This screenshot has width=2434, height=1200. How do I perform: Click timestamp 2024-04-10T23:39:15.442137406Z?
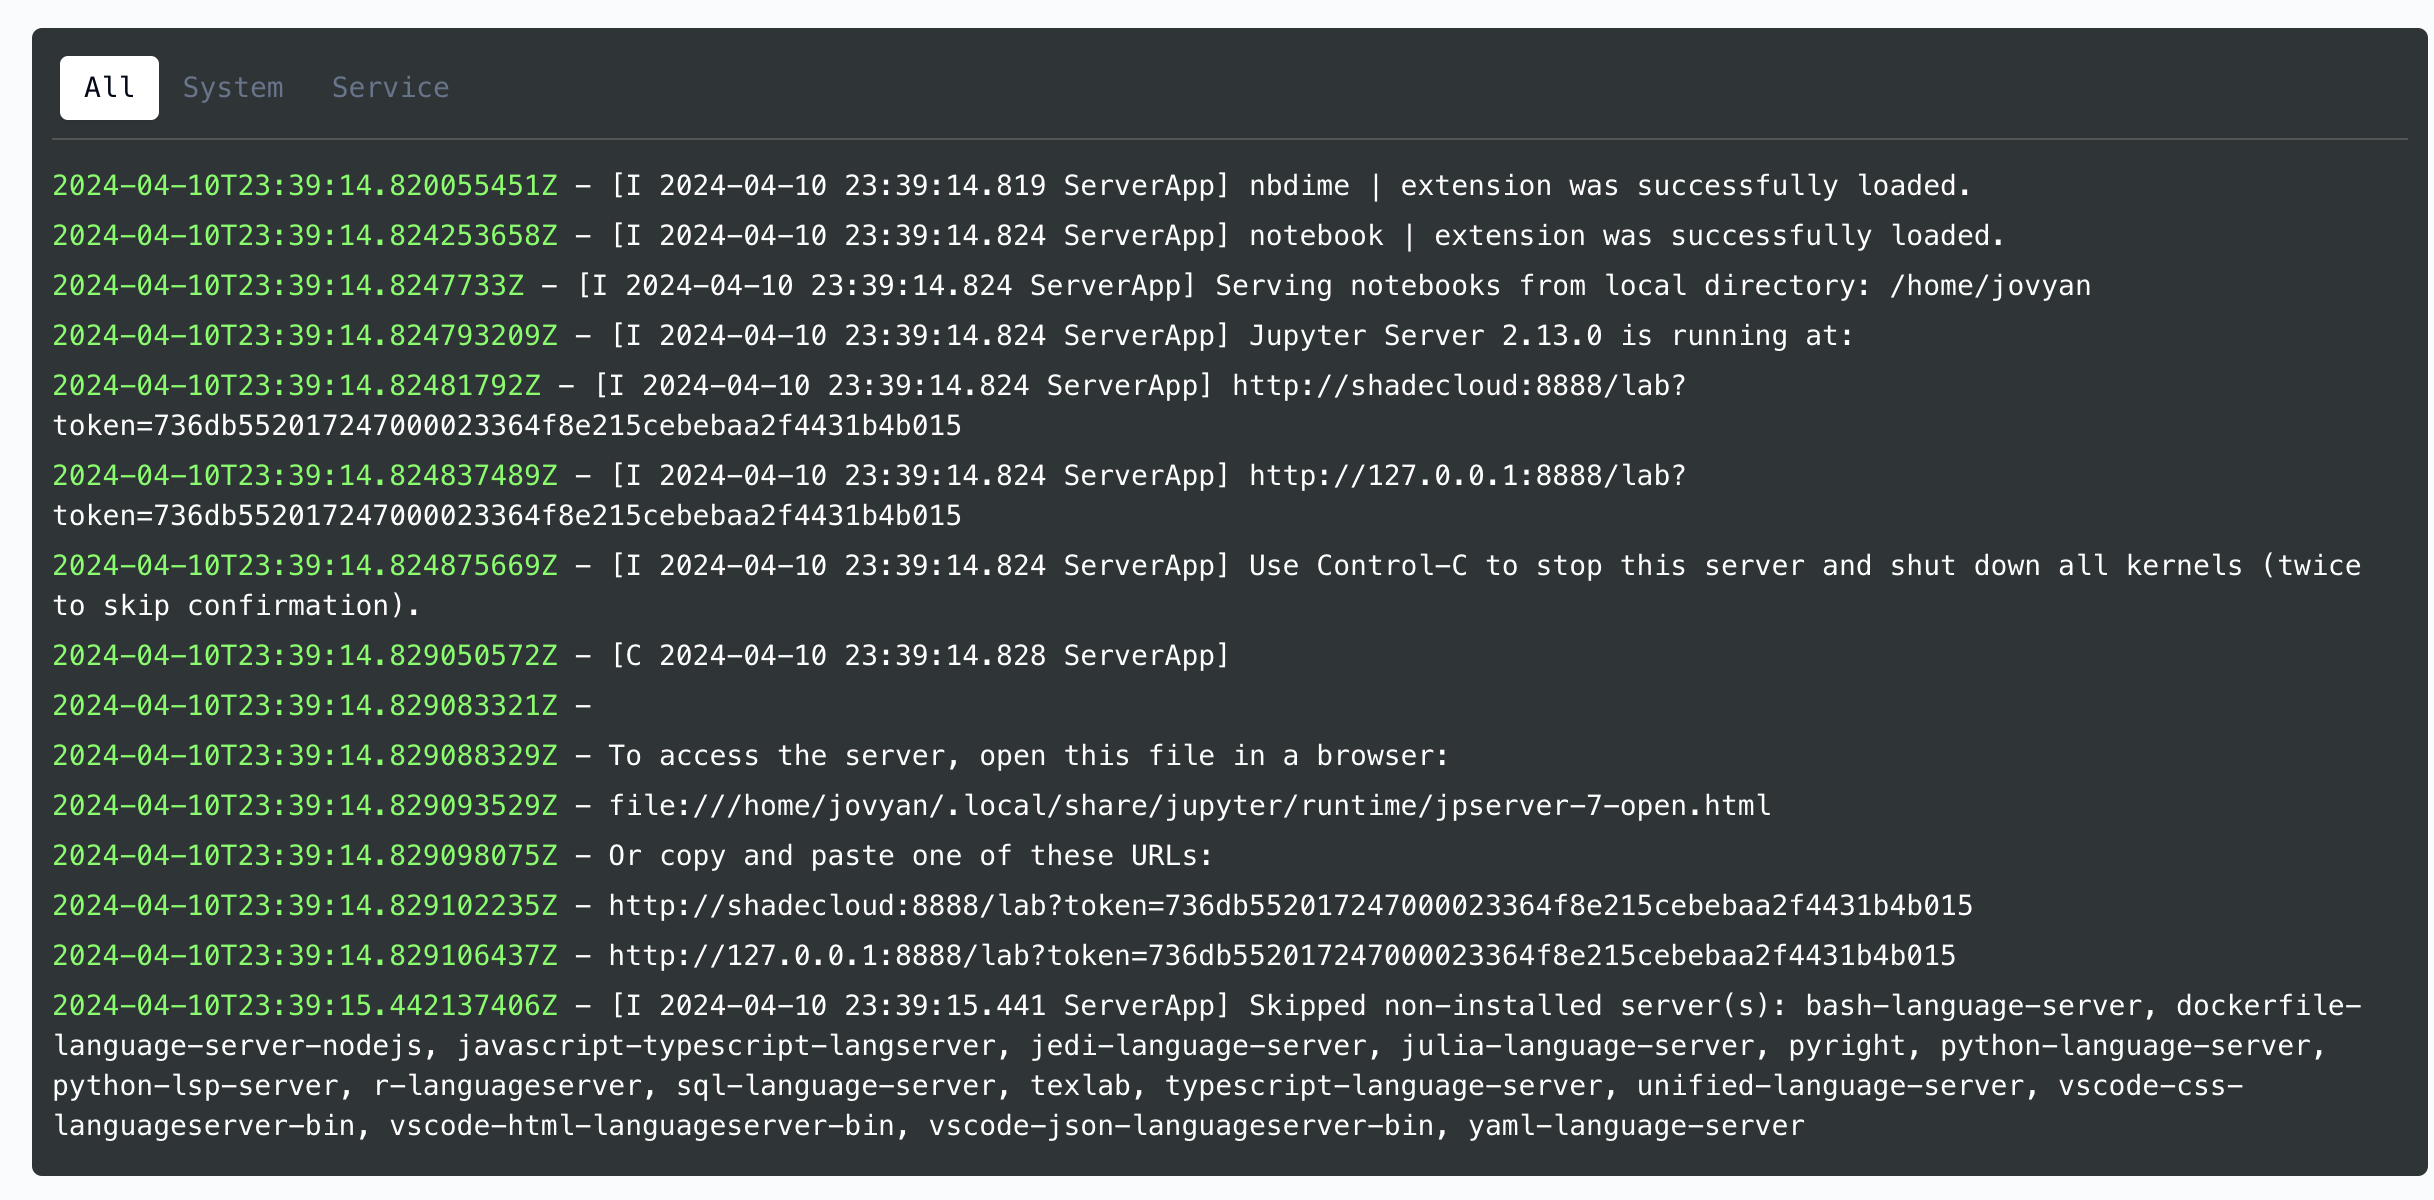coord(305,1006)
